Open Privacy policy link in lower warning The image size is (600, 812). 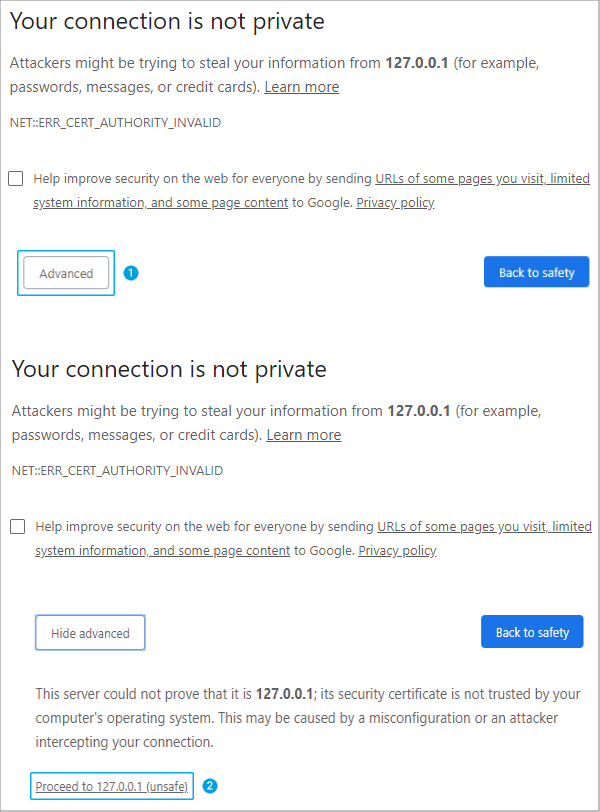pyautogui.click(x=397, y=550)
